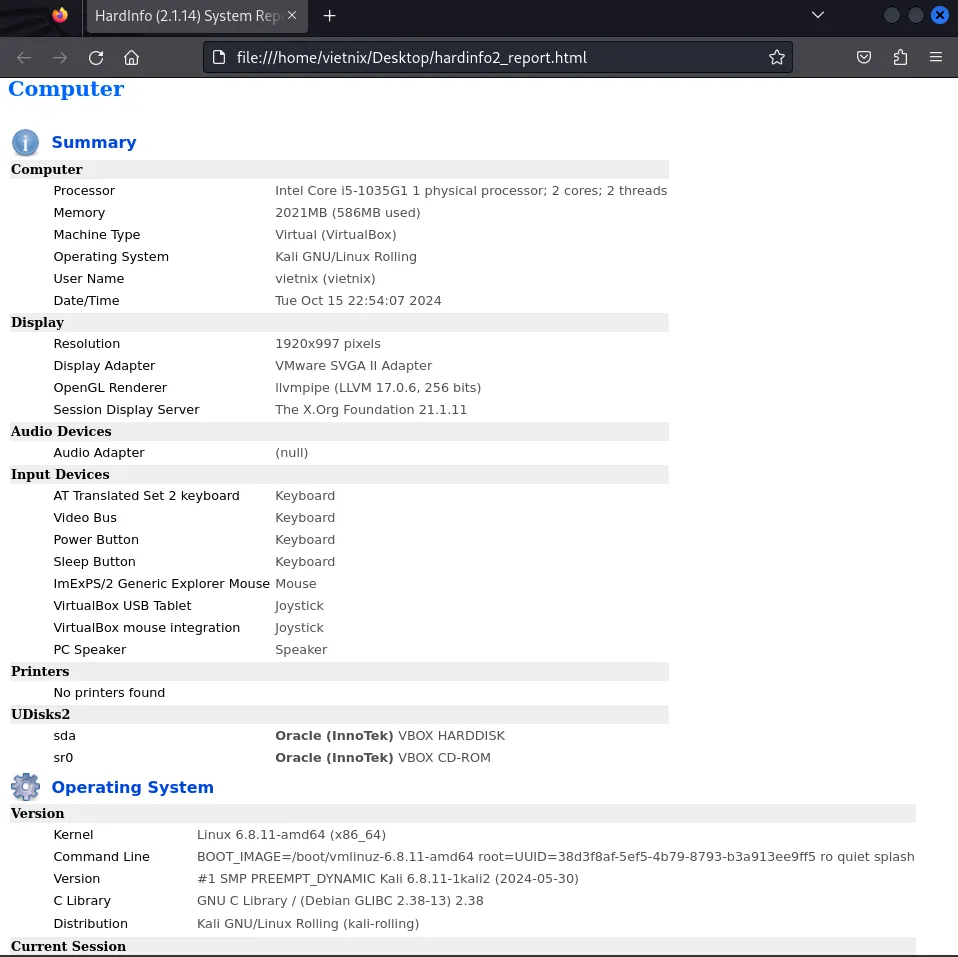
Task: Click Kali GNU/Linux Rolling operating system value
Action: click(x=346, y=257)
